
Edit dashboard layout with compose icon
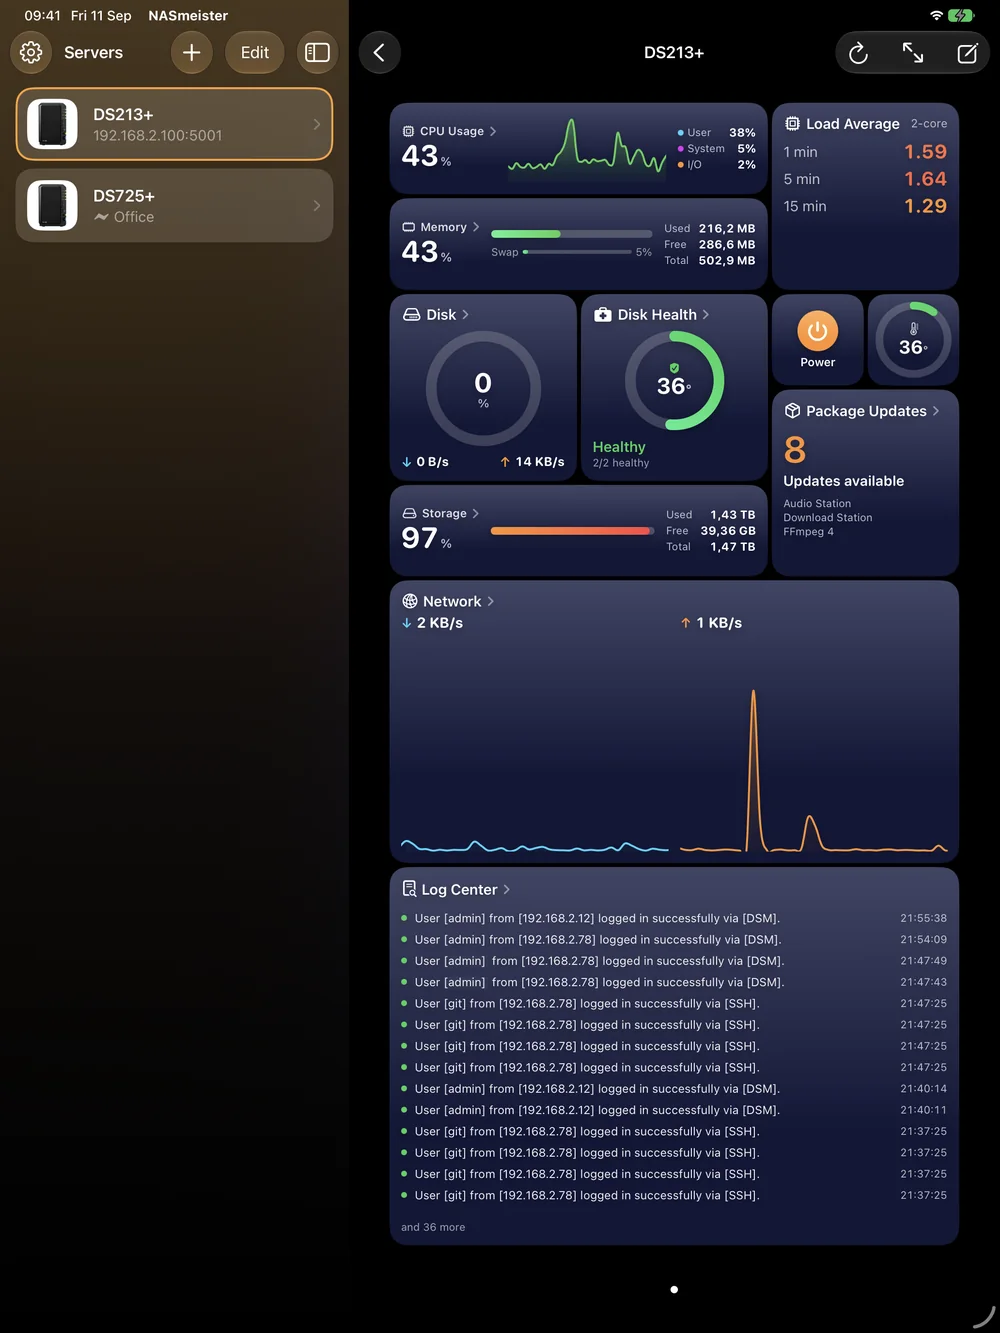point(967,53)
